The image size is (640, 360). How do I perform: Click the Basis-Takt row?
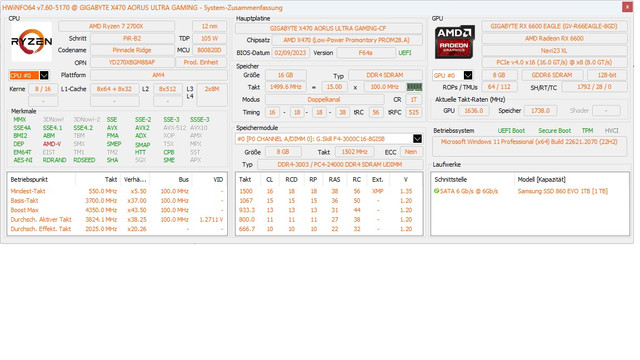pyautogui.click(x=117, y=200)
